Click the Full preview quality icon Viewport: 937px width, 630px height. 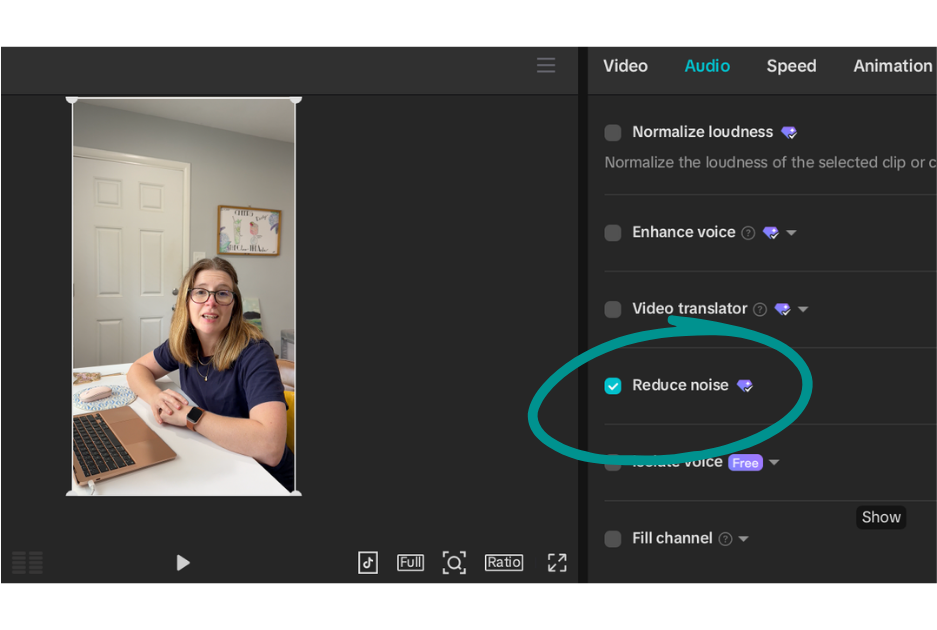(411, 562)
